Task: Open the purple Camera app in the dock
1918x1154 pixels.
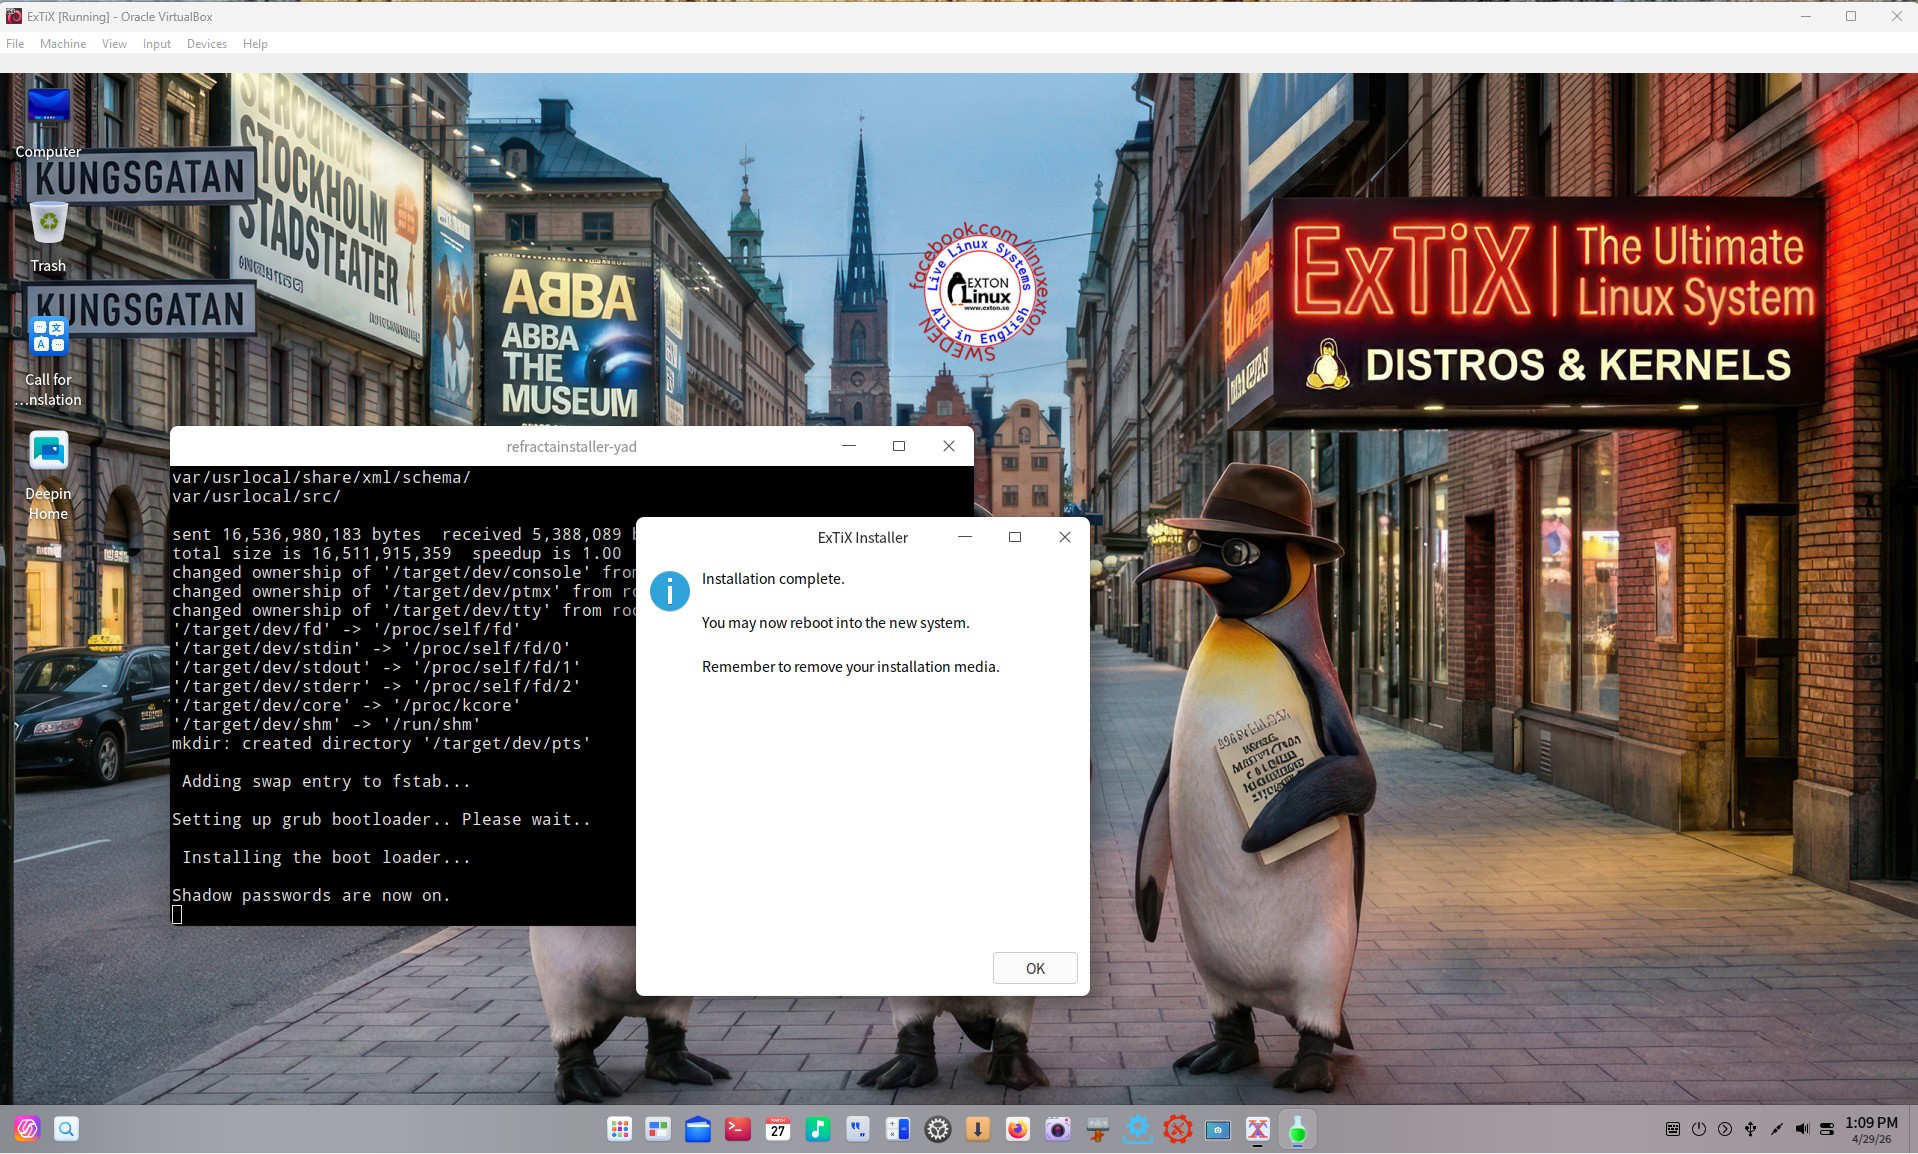Action: [1058, 1130]
